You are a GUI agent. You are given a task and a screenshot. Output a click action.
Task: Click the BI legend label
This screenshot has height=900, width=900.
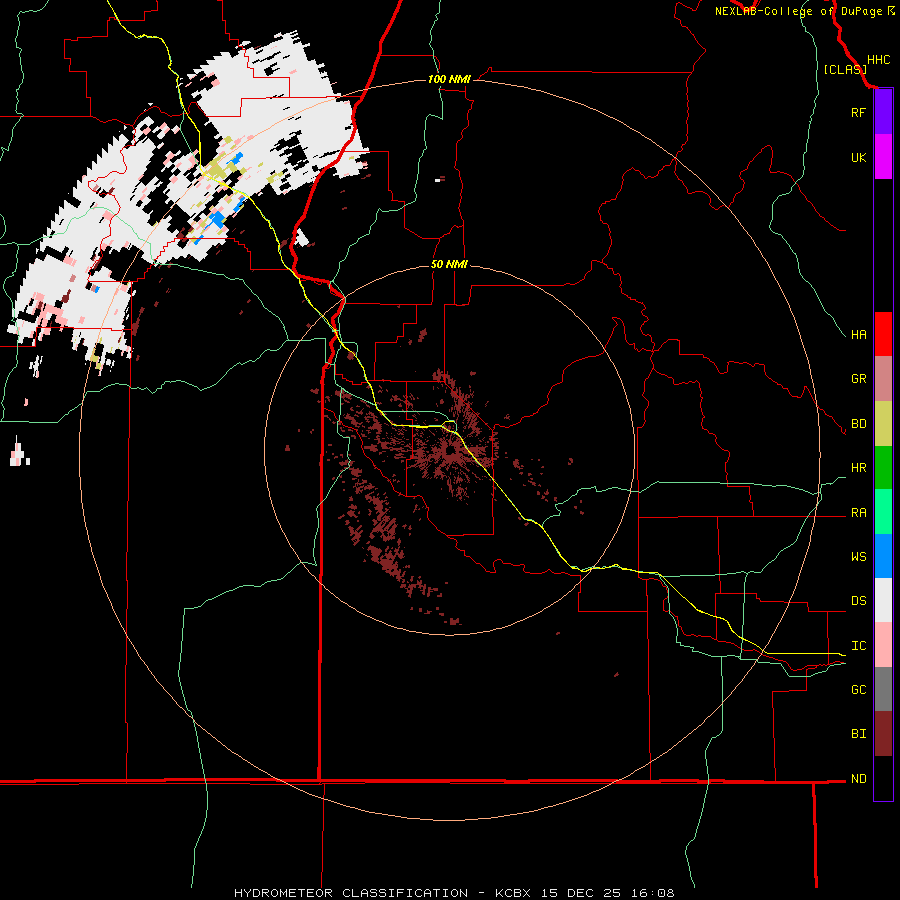click(858, 734)
